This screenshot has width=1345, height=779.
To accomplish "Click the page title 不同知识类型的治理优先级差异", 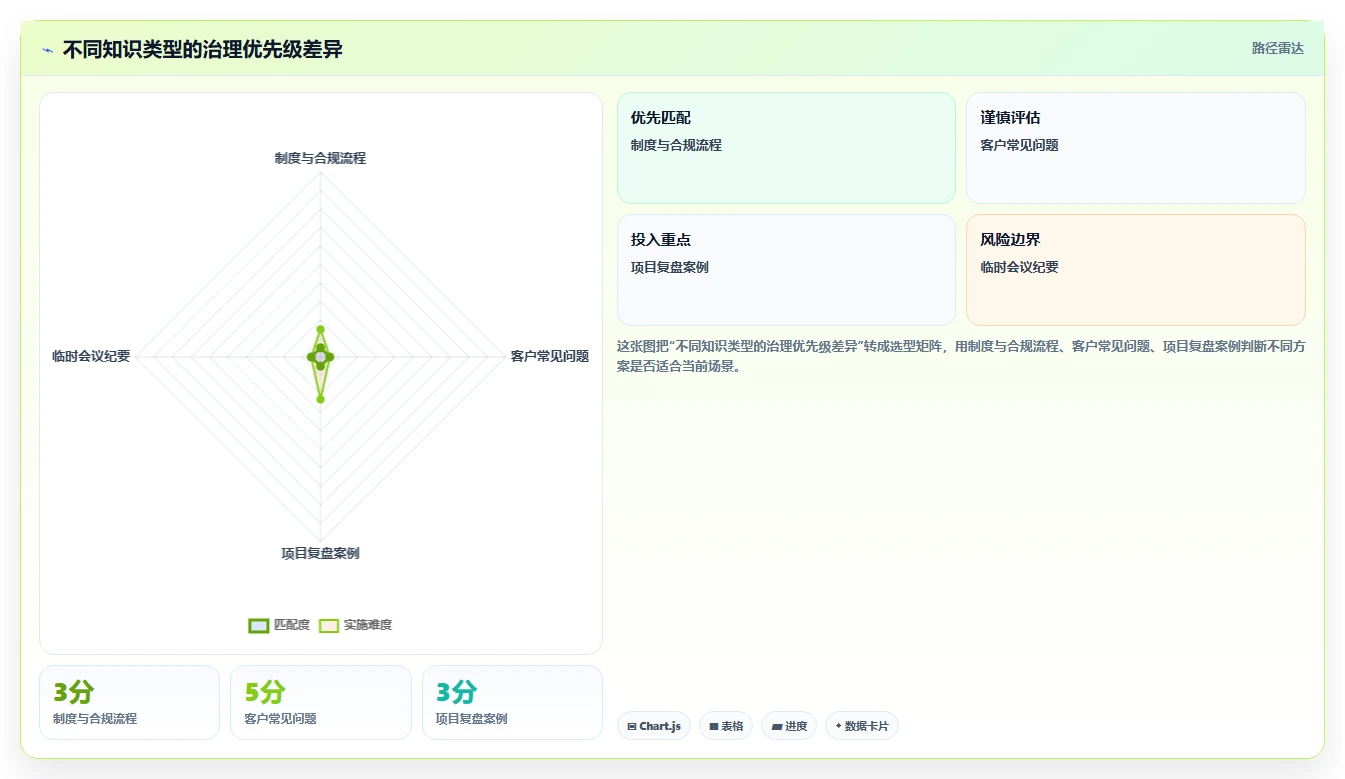I will (203, 49).
